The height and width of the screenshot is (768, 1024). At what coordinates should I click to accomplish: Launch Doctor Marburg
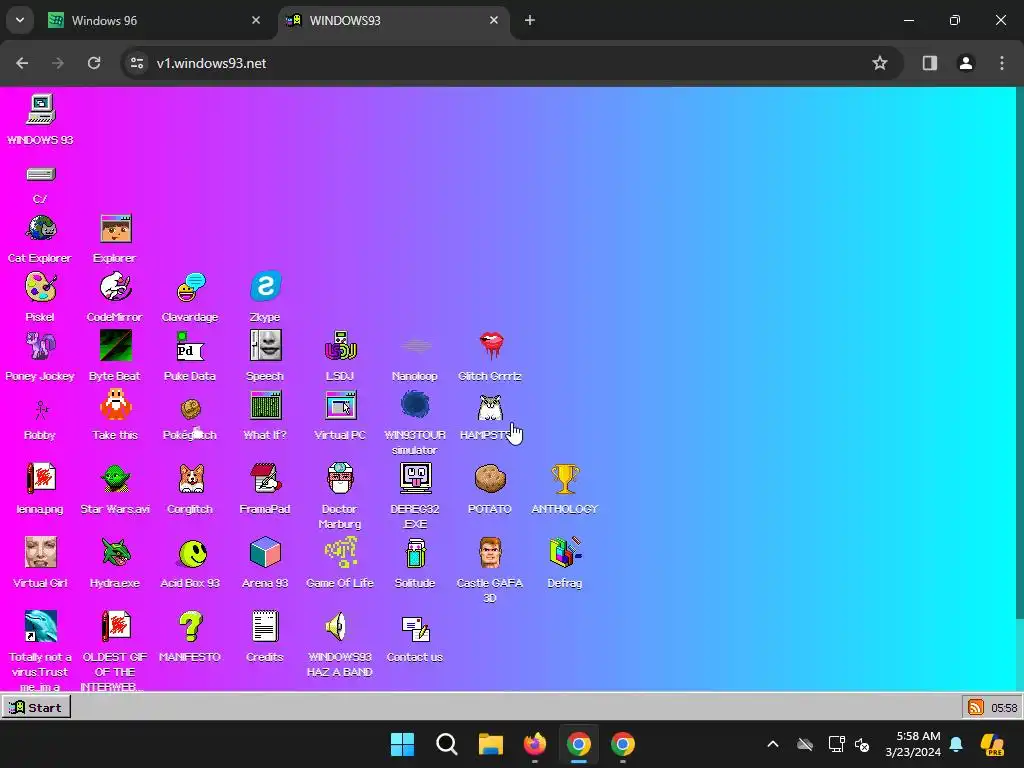[x=340, y=479]
